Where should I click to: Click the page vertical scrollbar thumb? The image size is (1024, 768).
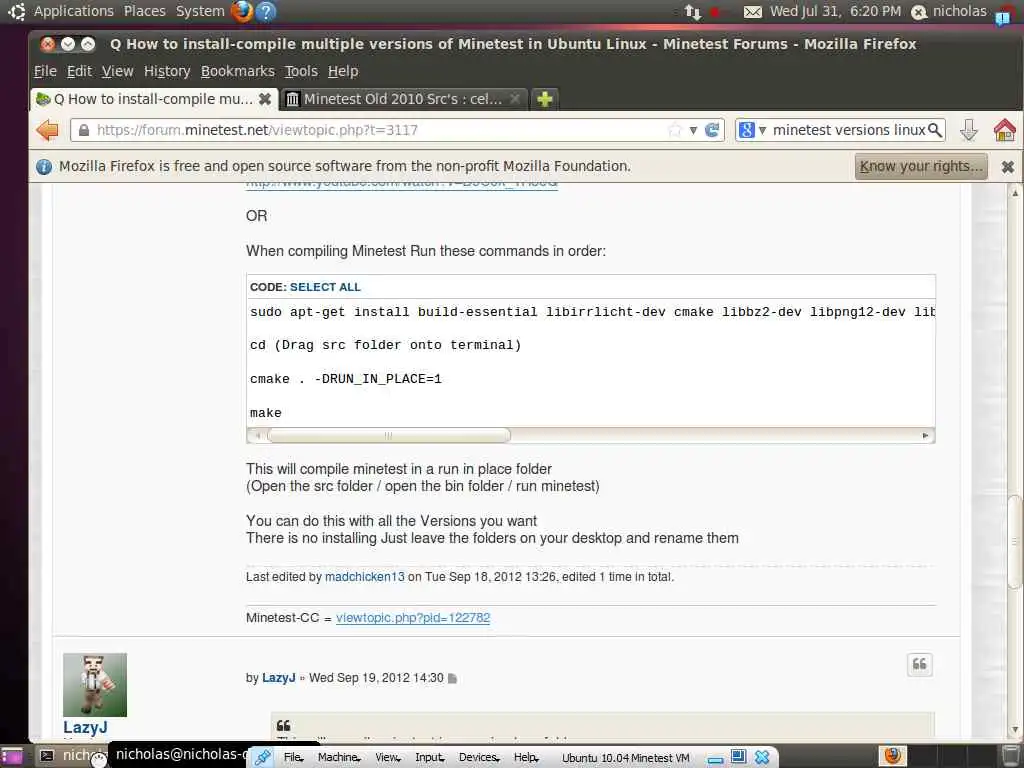click(1014, 542)
